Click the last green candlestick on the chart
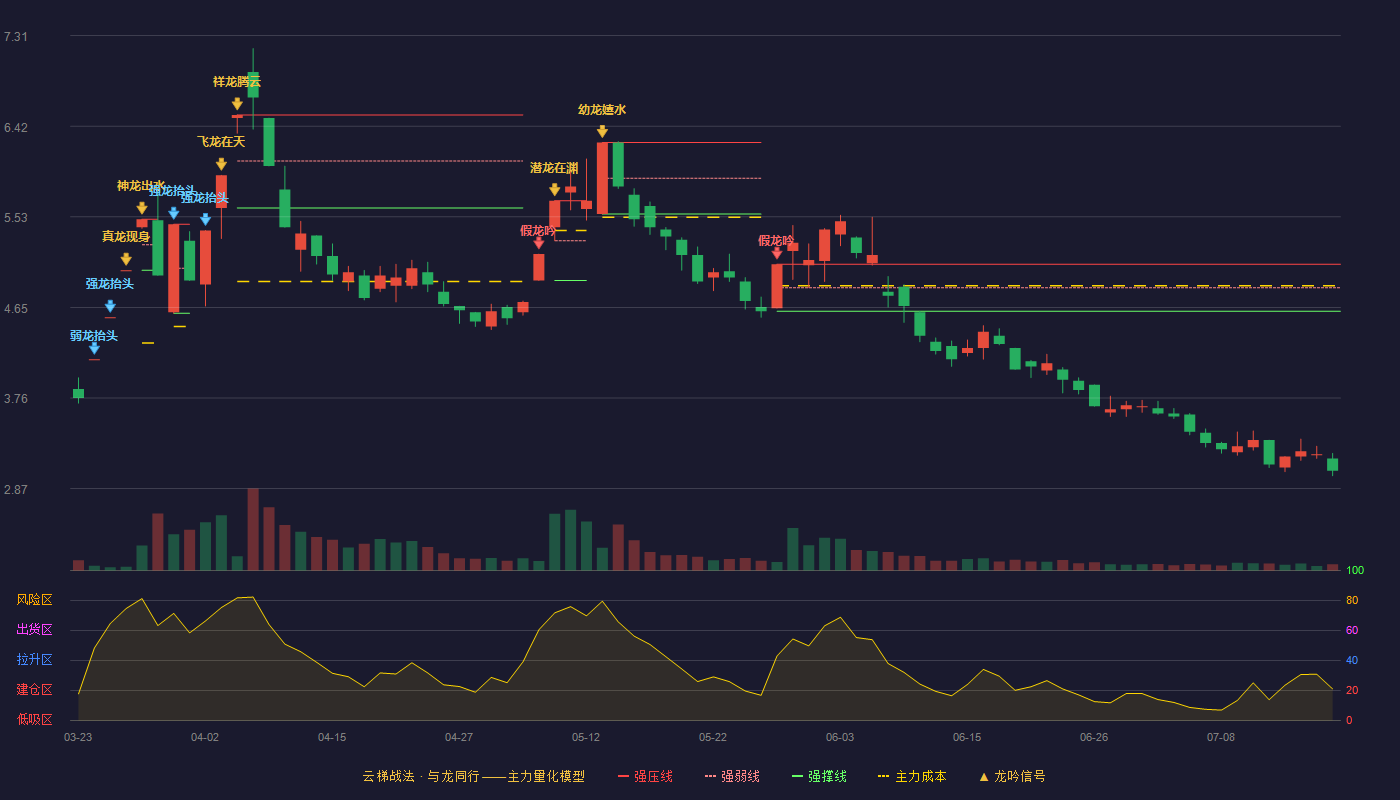Screen dimensions: 1400x800 1332,464
